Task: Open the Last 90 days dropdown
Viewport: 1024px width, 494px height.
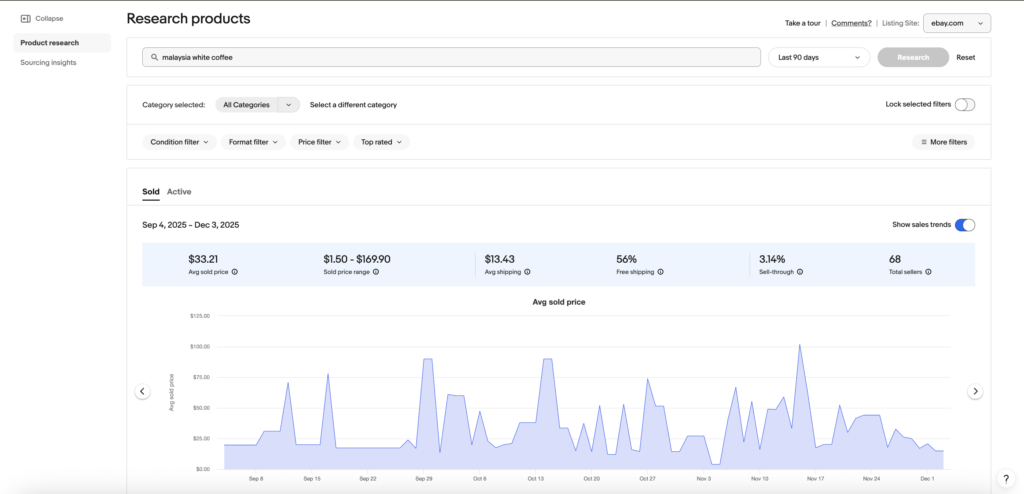Action: pyautogui.click(x=818, y=57)
